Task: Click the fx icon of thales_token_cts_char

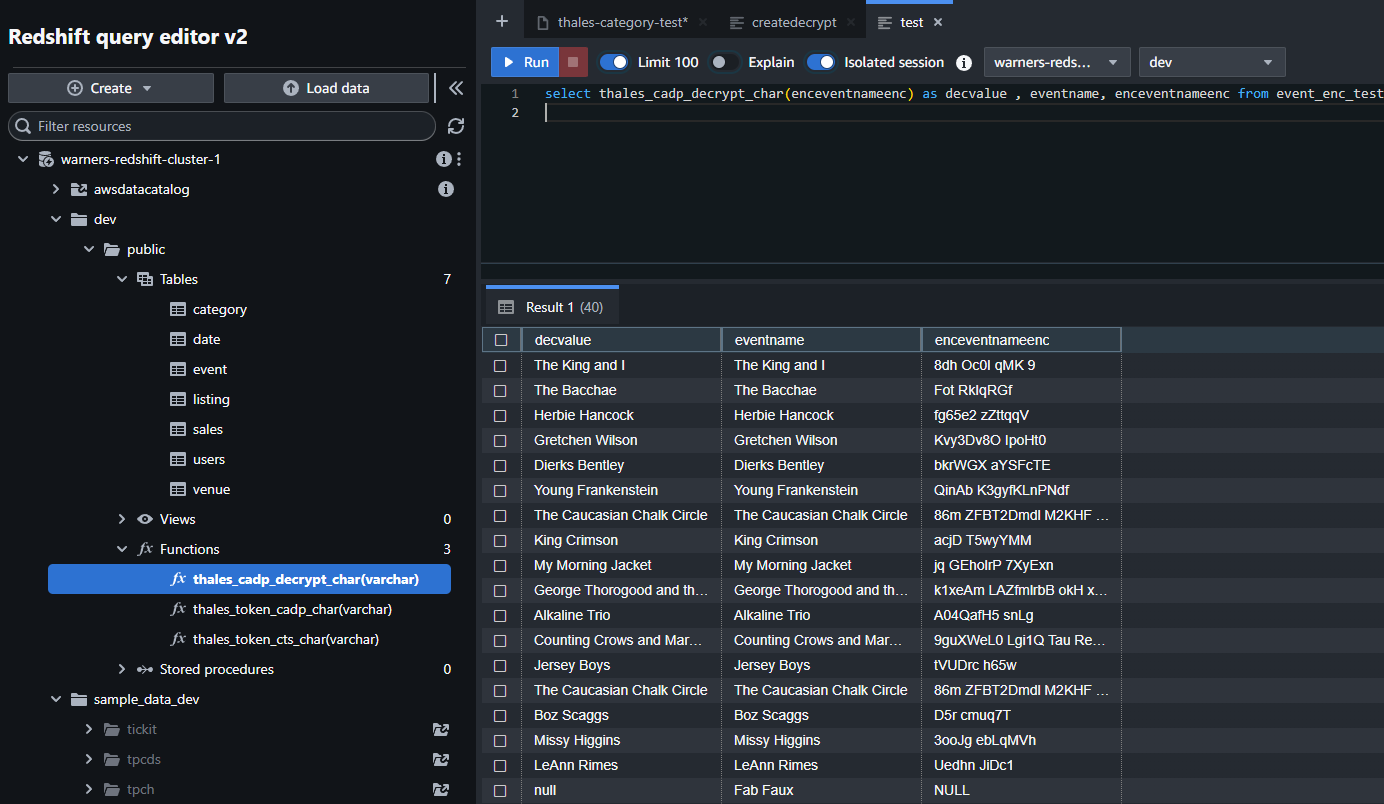Action: tap(178, 639)
